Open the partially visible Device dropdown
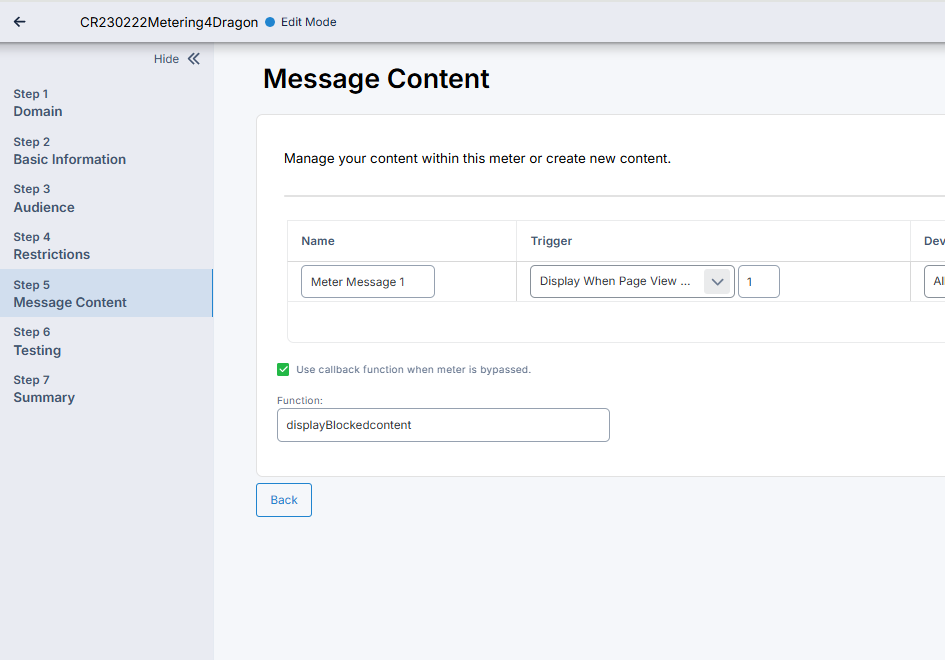 [x=934, y=282]
